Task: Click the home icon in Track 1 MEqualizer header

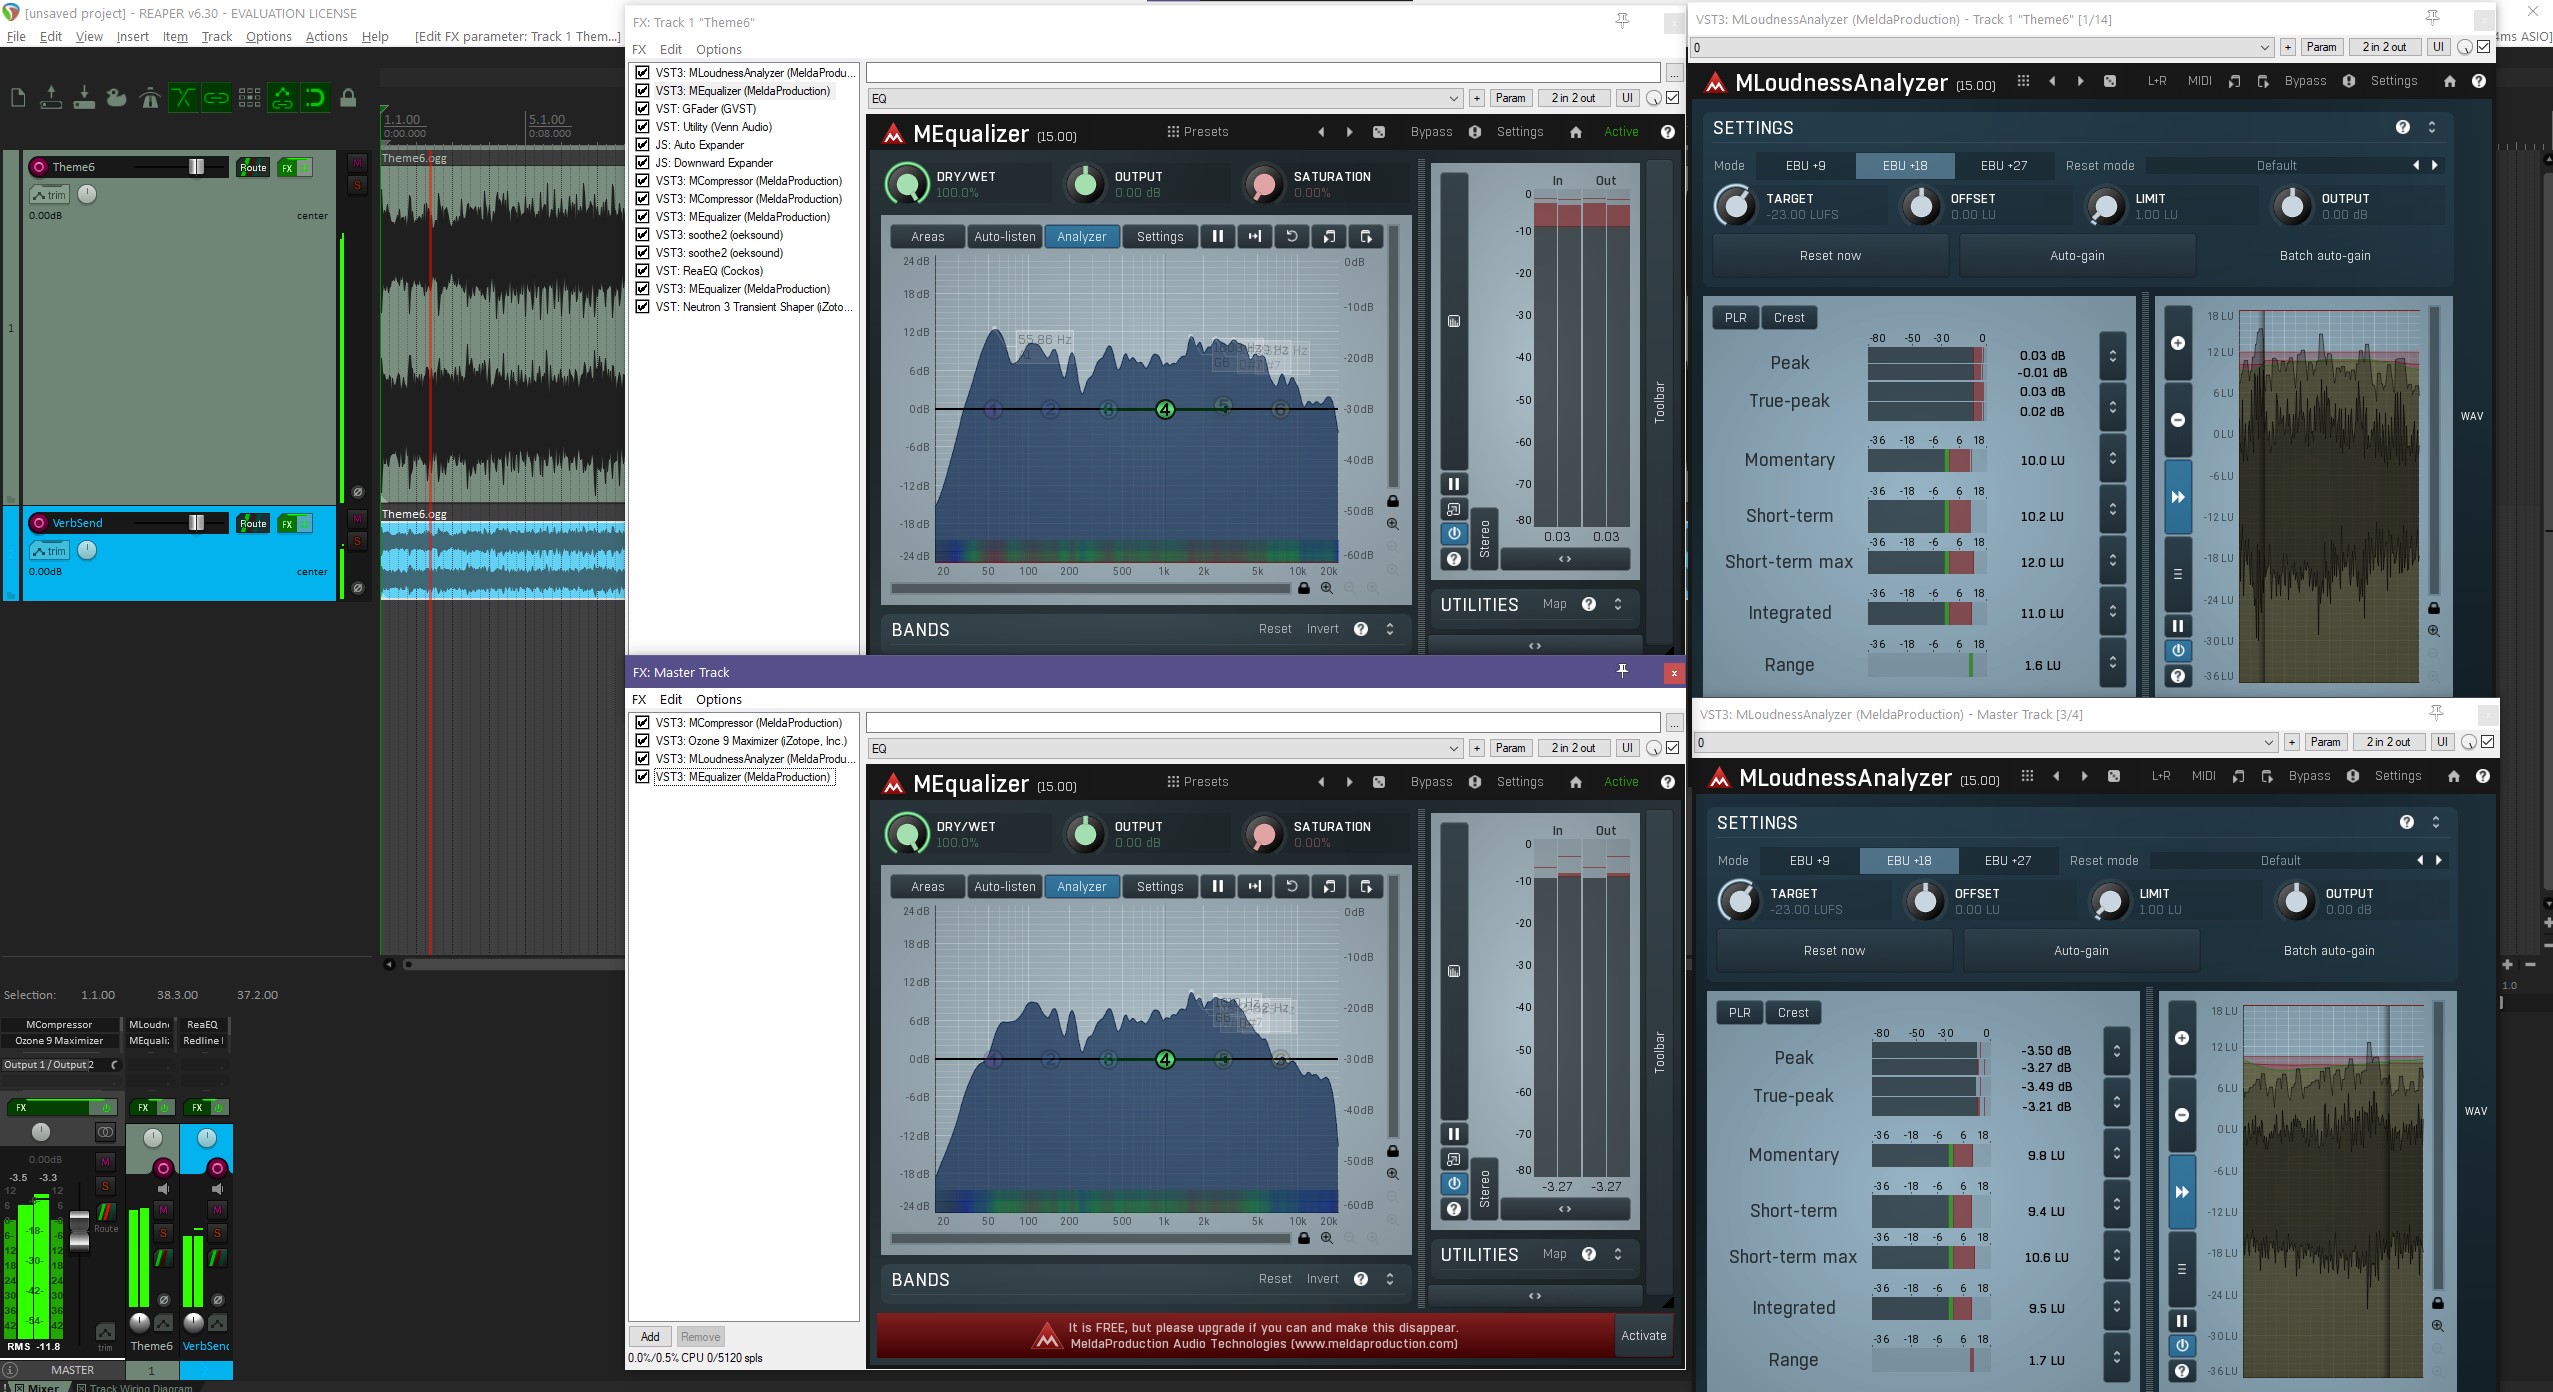Action: click(1576, 132)
